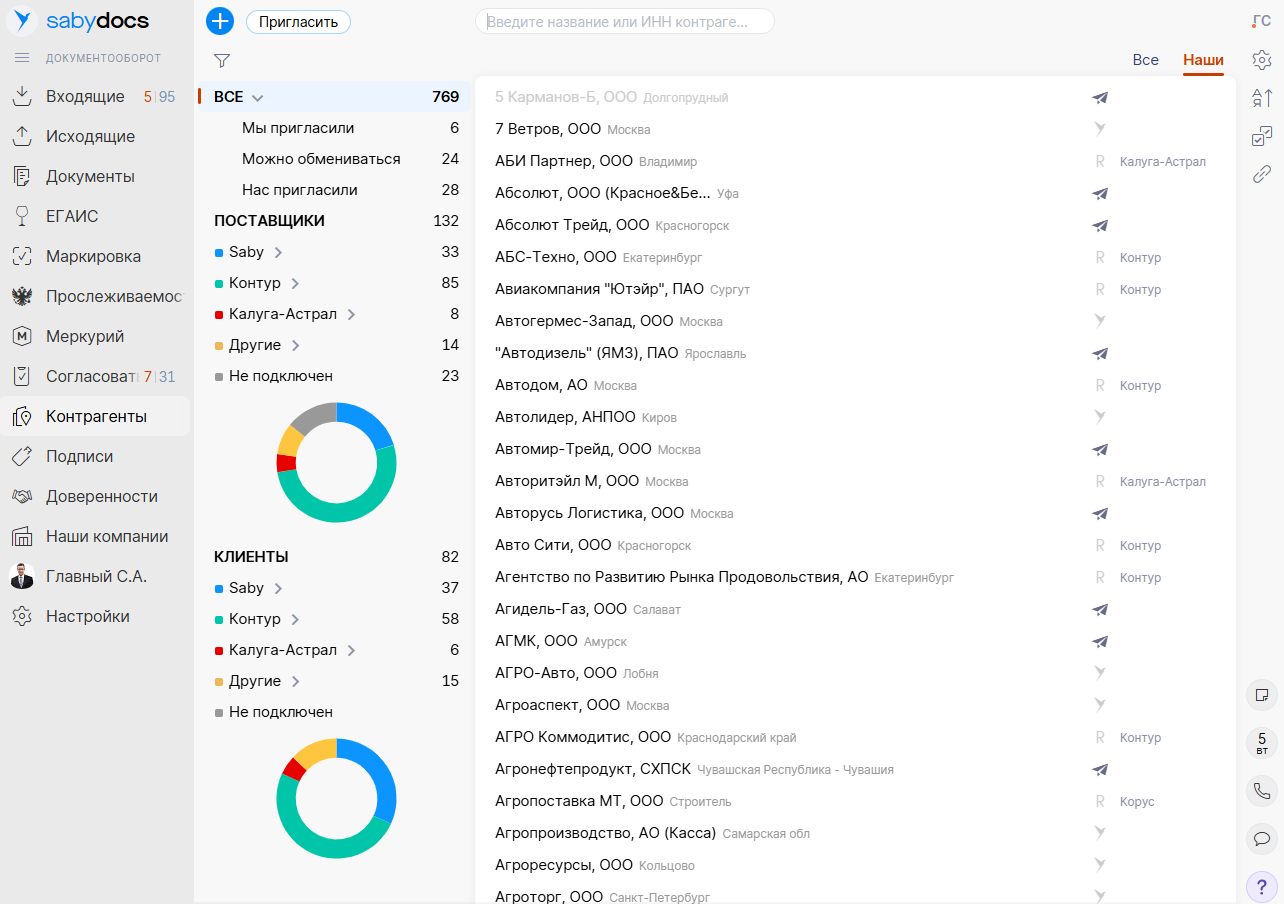Open the chat messages bubble icon
Image resolution: width=1284 pixels, height=904 pixels.
click(1262, 839)
